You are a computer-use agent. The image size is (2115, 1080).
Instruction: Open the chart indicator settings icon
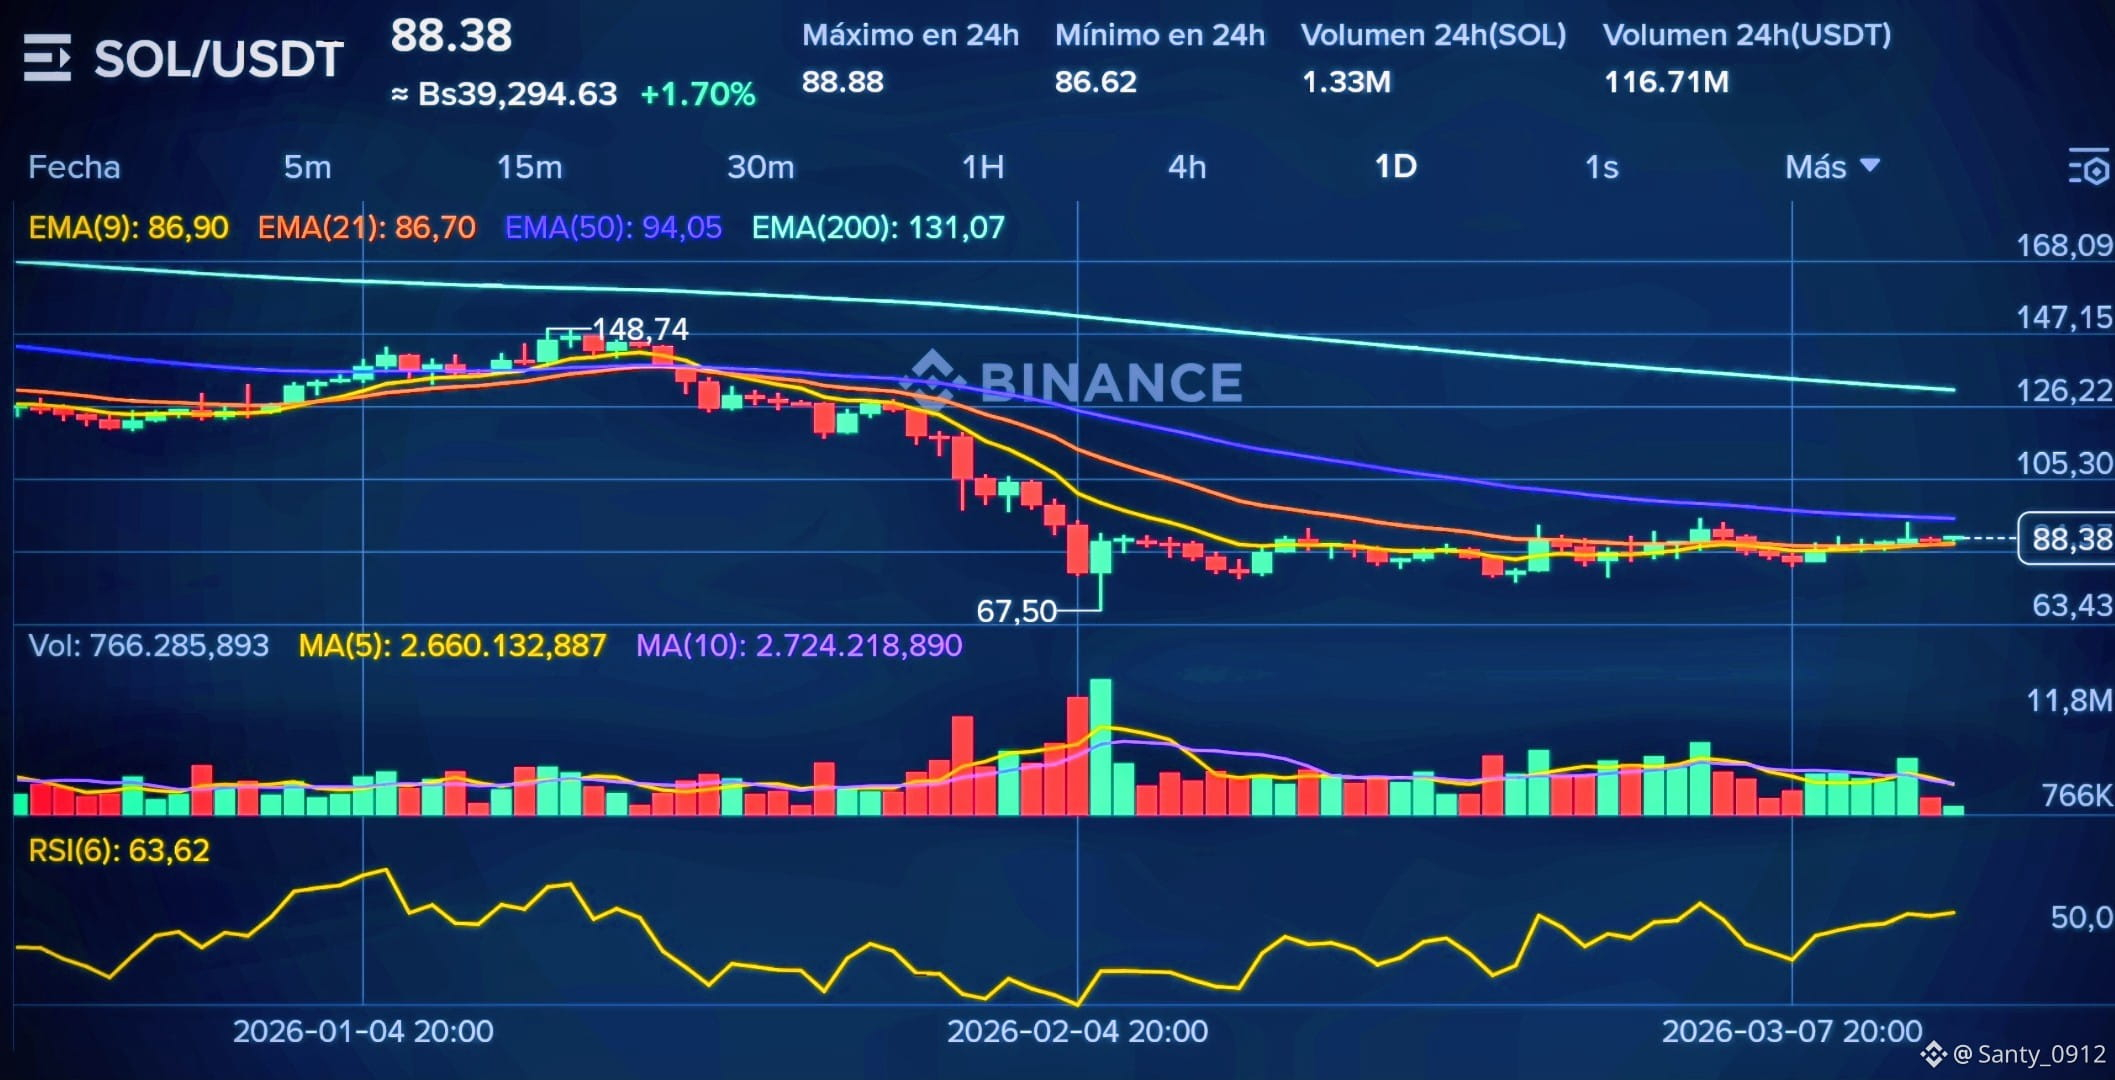tap(2088, 168)
